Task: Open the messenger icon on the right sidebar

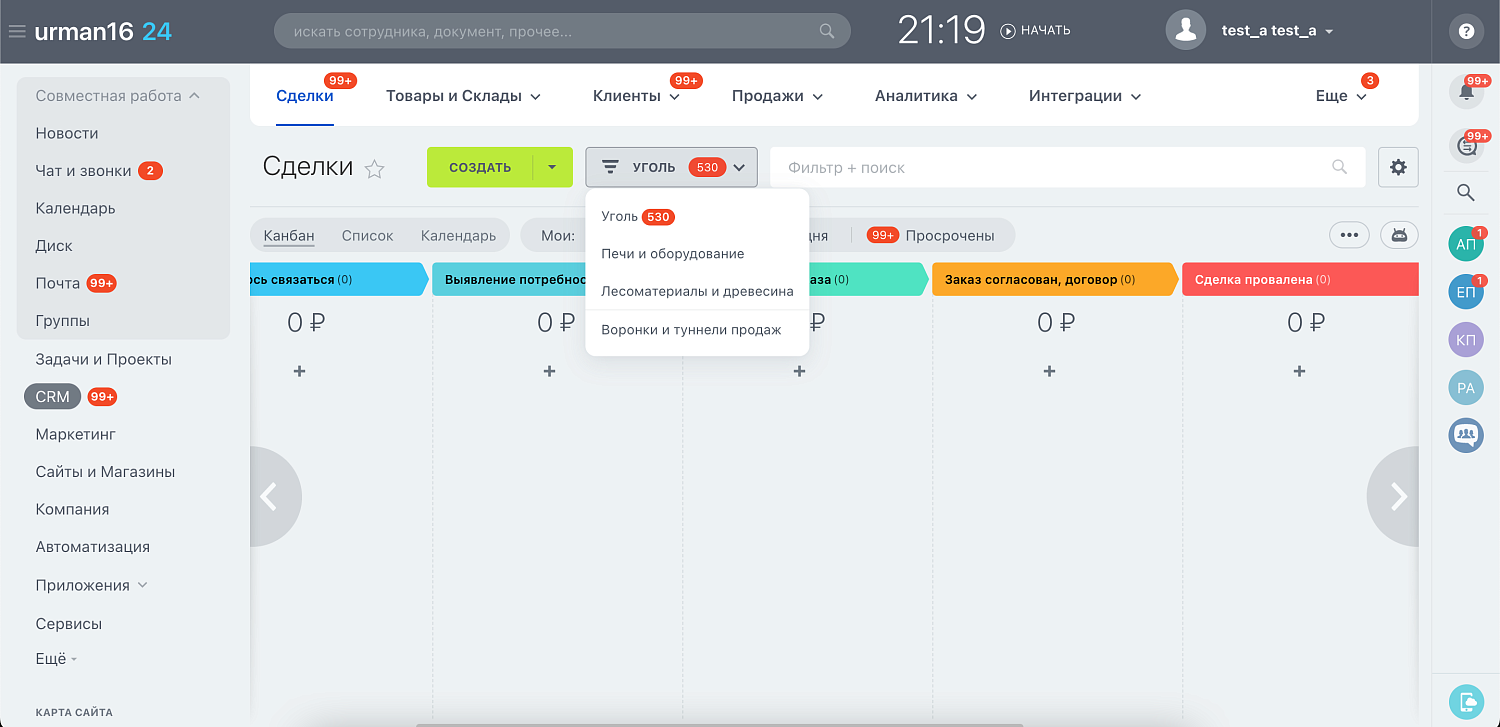Action: 1466,146
